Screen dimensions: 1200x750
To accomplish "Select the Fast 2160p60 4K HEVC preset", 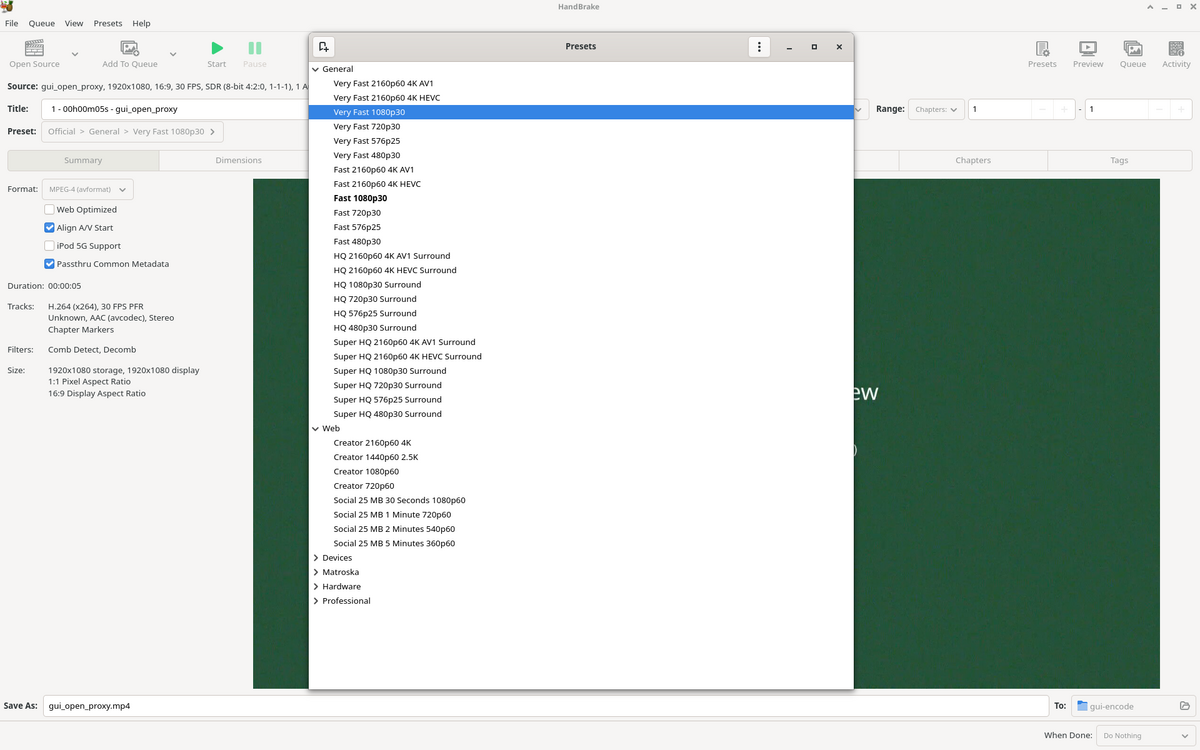I will tap(377, 184).
